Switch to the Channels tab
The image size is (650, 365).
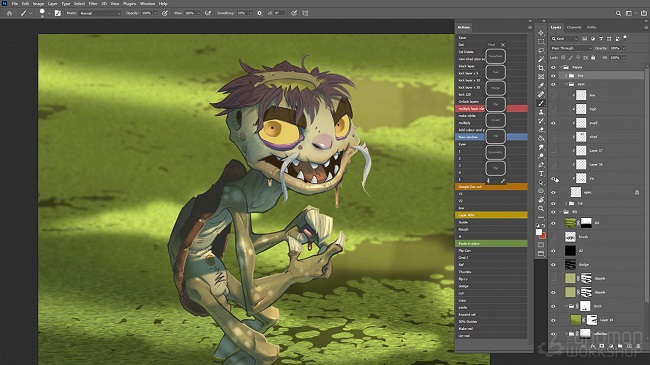[x=574, y=27]
